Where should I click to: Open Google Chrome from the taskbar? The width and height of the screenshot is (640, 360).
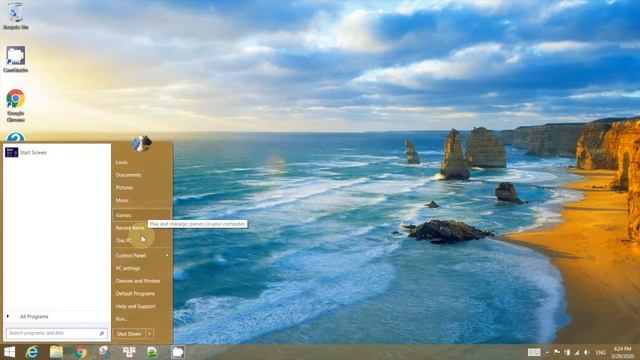tap(81, 352)
